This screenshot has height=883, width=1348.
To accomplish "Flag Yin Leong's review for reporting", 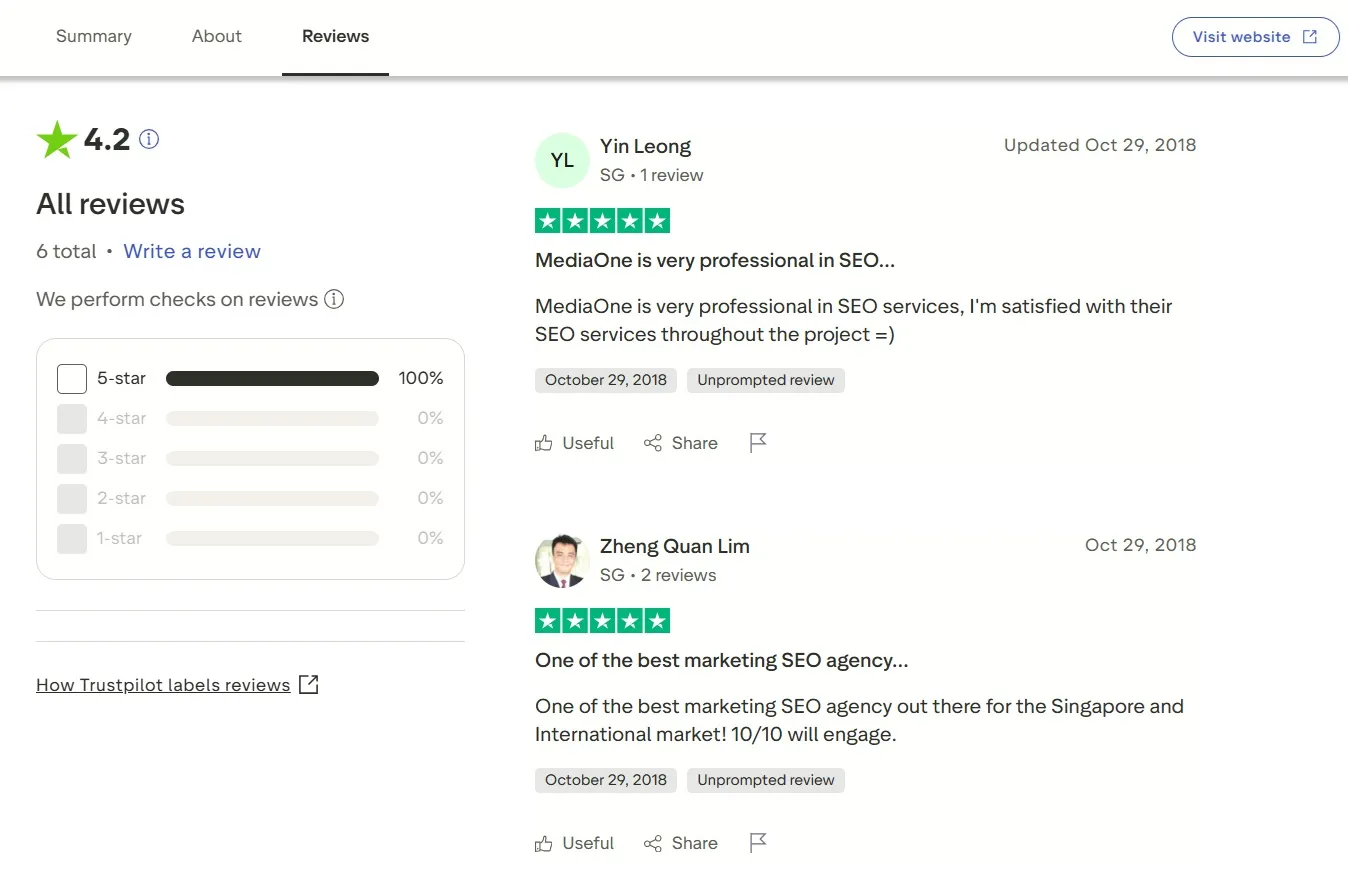I will 757,443.
